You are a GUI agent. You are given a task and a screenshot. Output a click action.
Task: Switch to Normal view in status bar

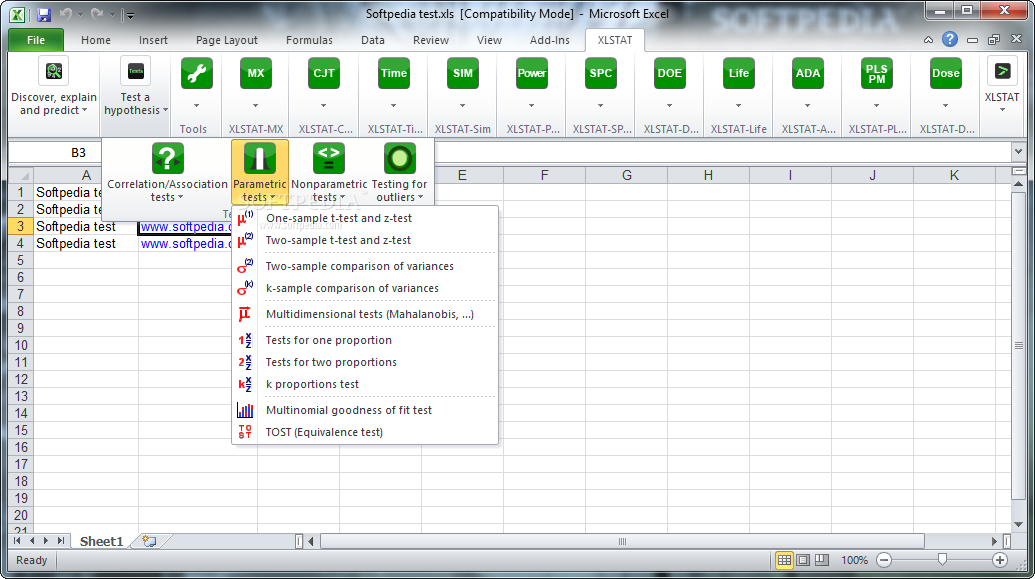tap(784, 560)
